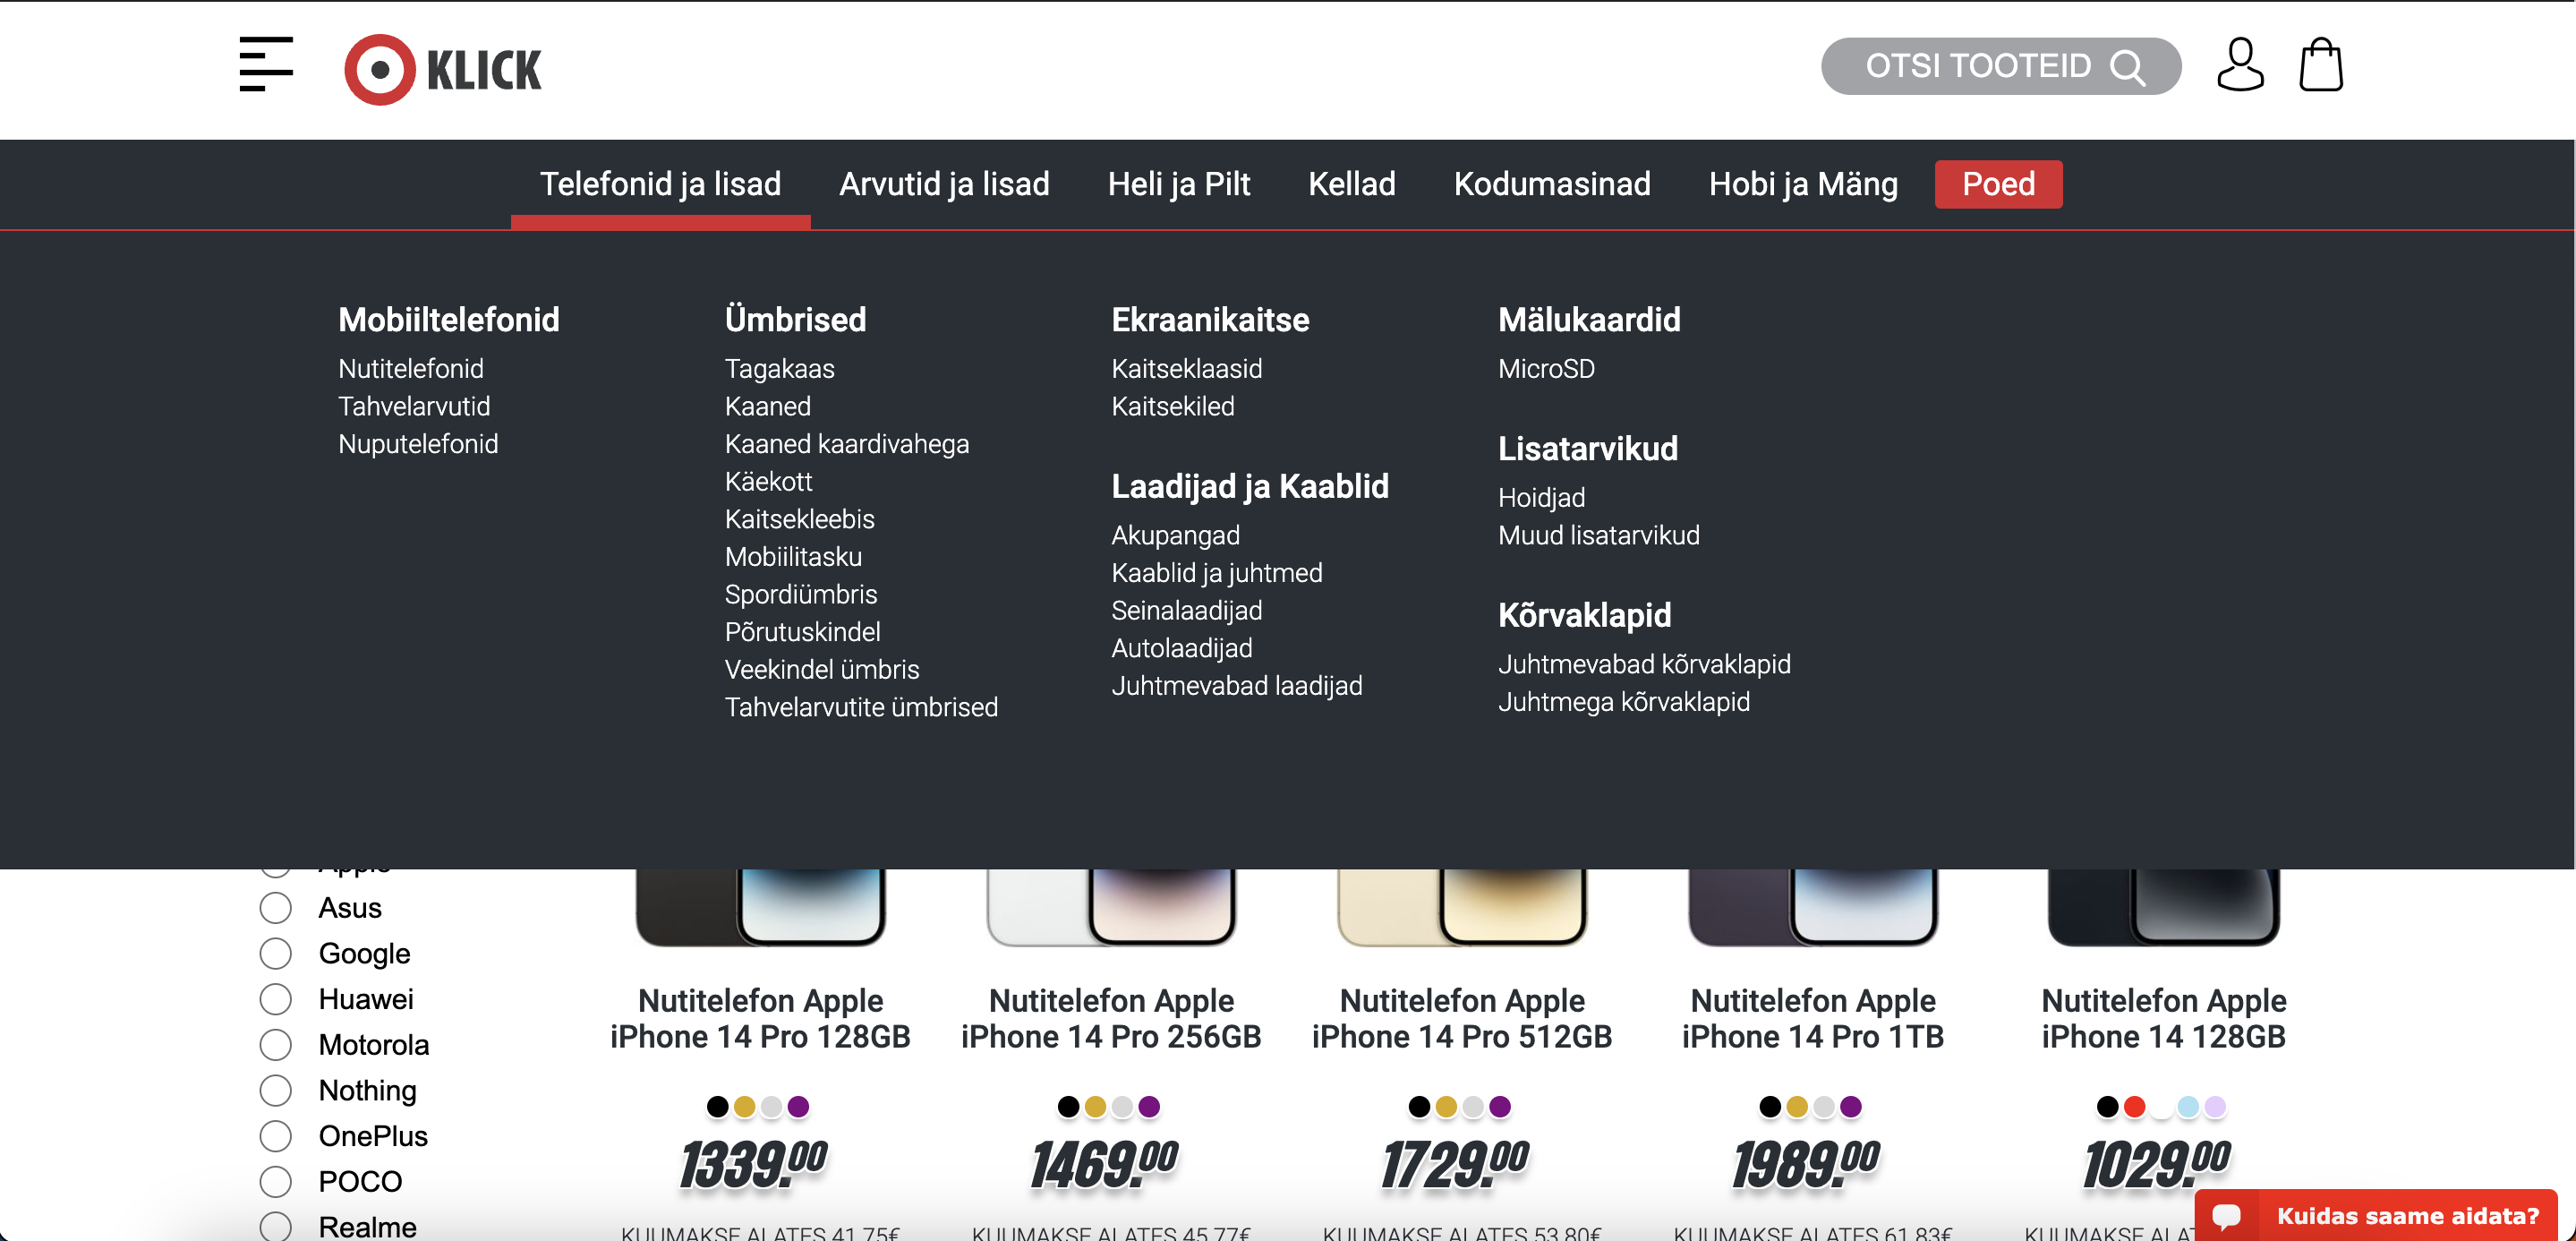Choose the Nothing brand option
Screen dimensions: 2576x1241
click(274, 1090)
